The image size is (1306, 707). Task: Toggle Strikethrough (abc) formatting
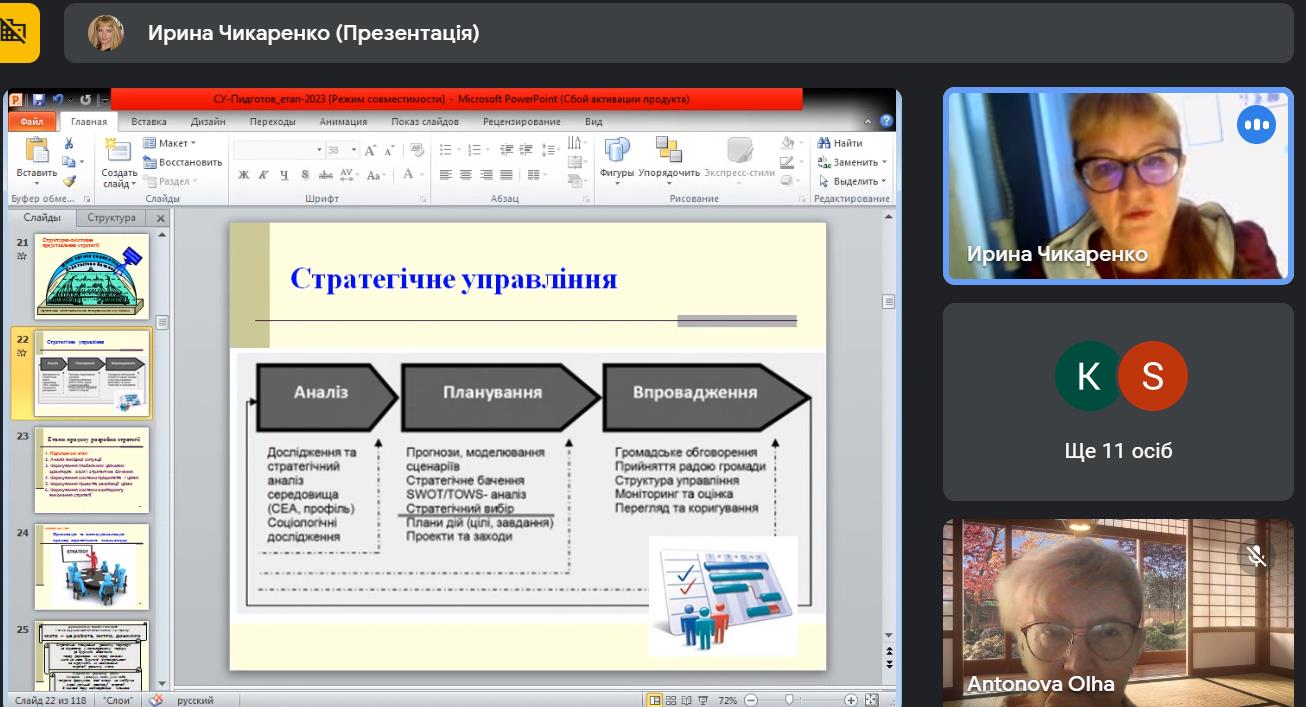[x=325, y=175]
